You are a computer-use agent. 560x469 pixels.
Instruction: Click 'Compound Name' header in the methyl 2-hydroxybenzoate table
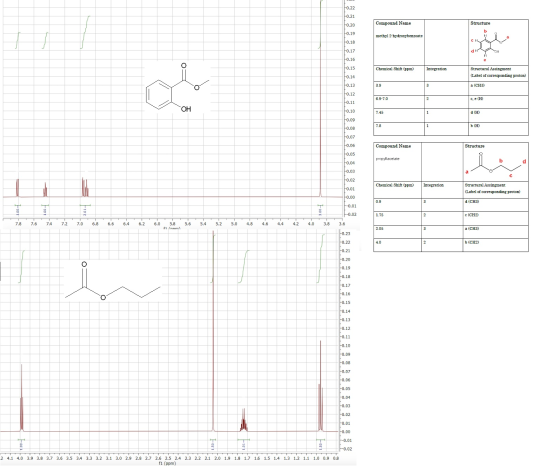(393, 23)
